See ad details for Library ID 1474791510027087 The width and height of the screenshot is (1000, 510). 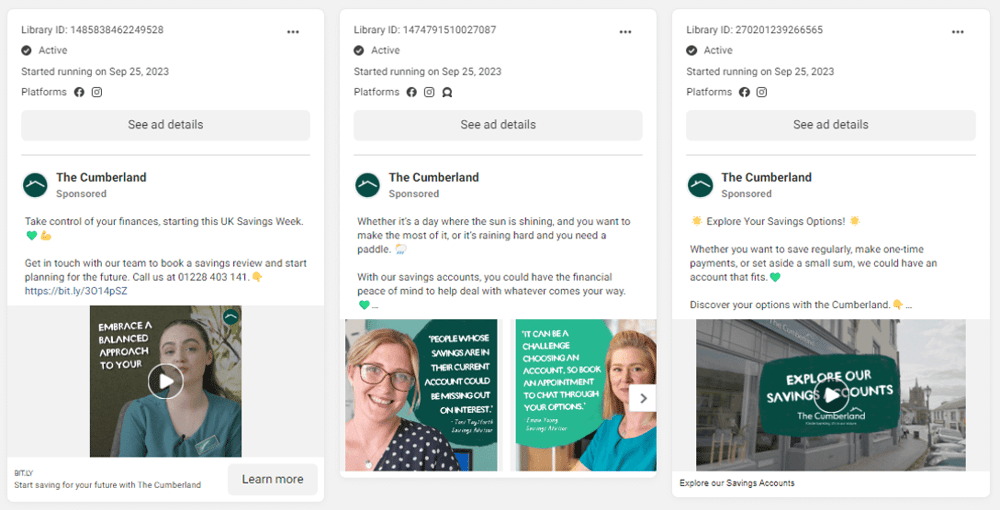click(x=498, y=125)
